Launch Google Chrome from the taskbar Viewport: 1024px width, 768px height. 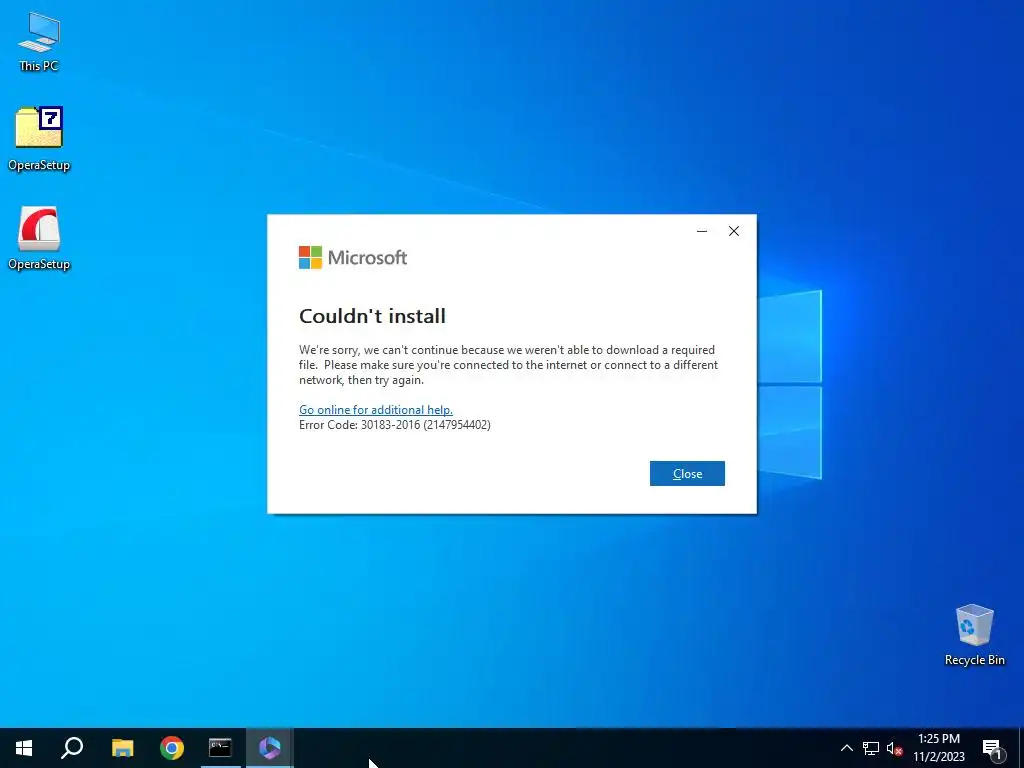coord(172,748)
